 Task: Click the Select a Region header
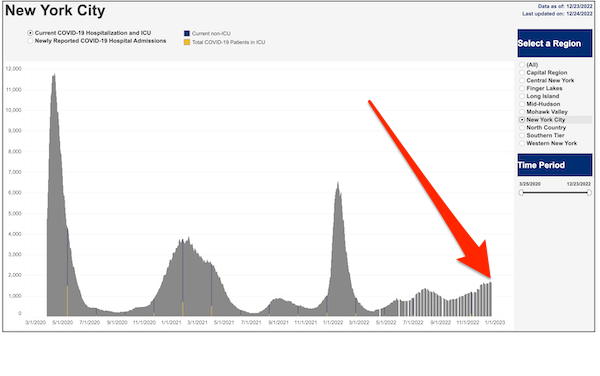pos(555,43)
